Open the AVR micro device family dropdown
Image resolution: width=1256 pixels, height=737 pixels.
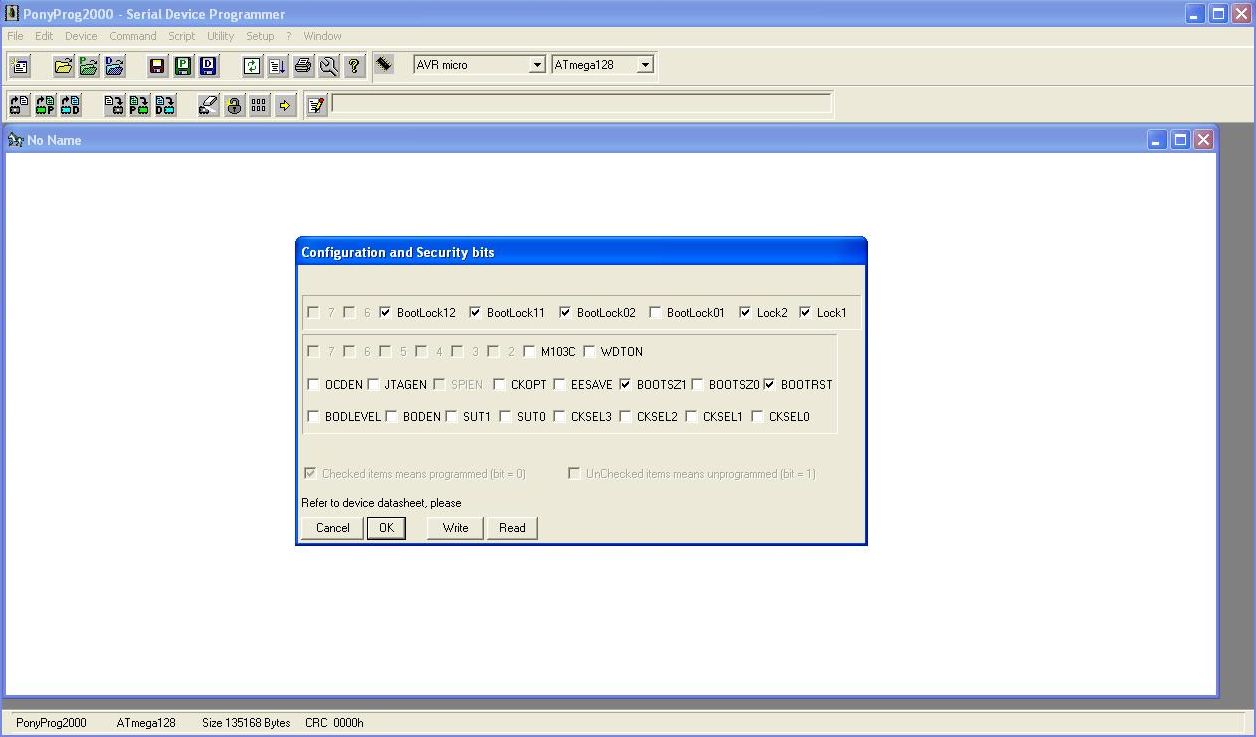(x=537, y=65)
